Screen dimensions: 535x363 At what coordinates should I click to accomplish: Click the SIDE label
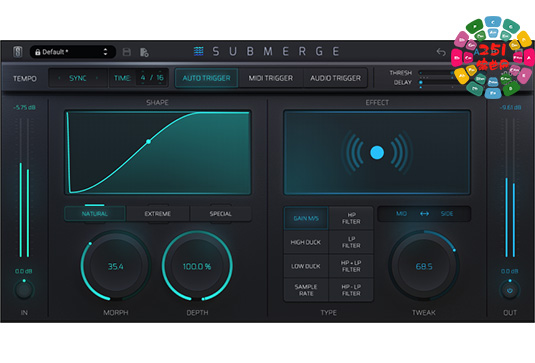coord(447,214)
